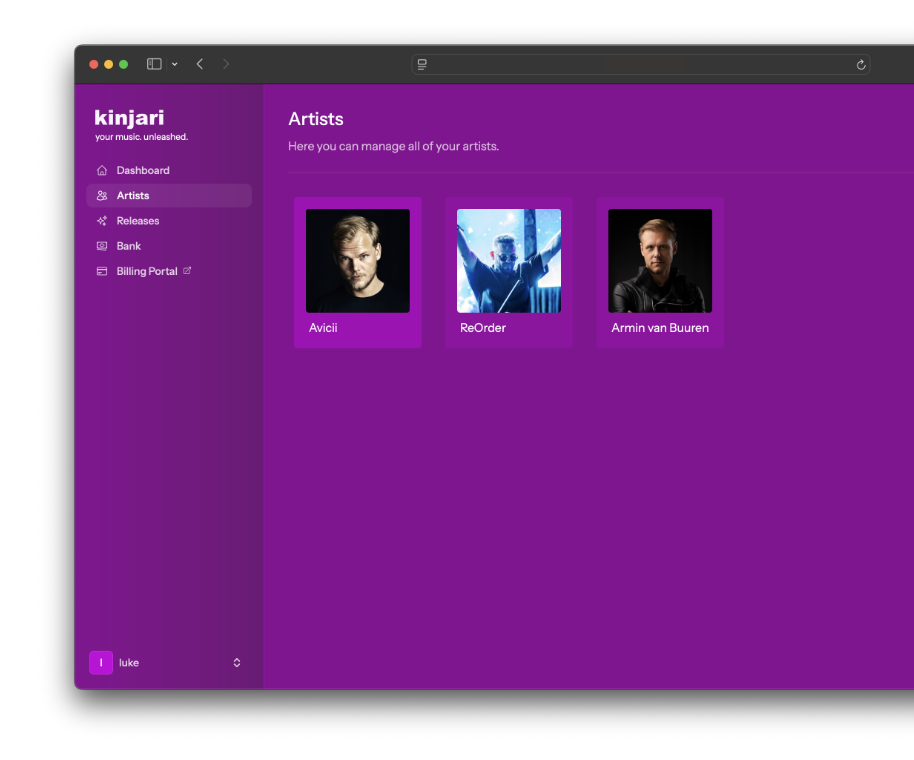Reload the page with refresh icon
The width and height of the screenshot is (914, 760).
coord(861,65)
